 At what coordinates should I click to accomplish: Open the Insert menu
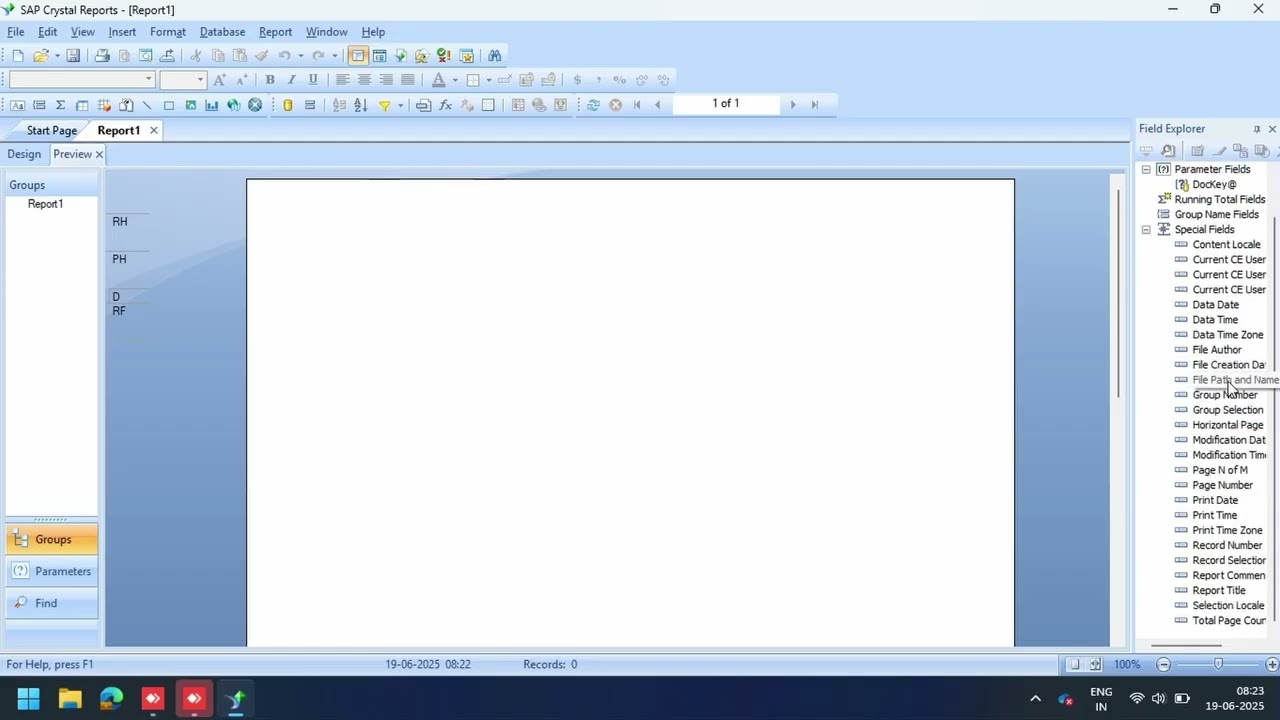coord(122,32)
